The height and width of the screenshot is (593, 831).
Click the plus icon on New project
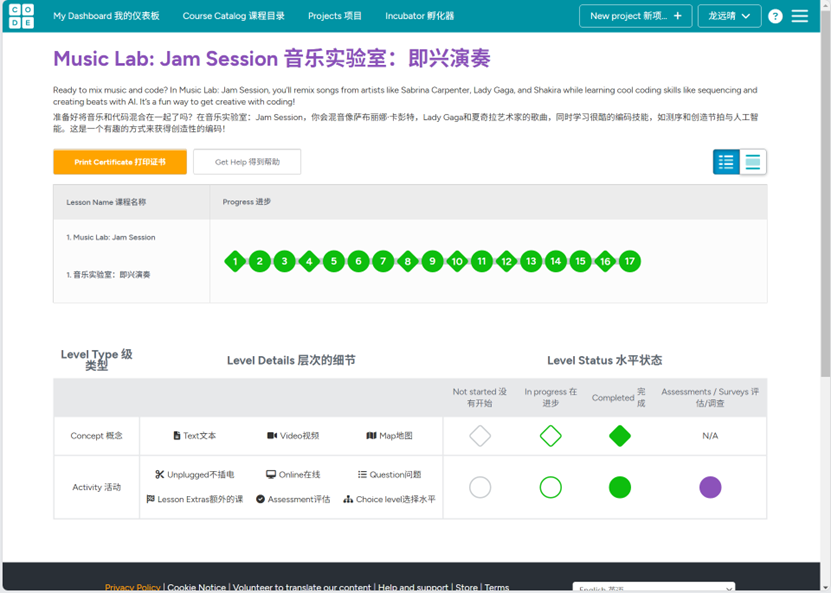pyautogui.click(x=677, y=16)
